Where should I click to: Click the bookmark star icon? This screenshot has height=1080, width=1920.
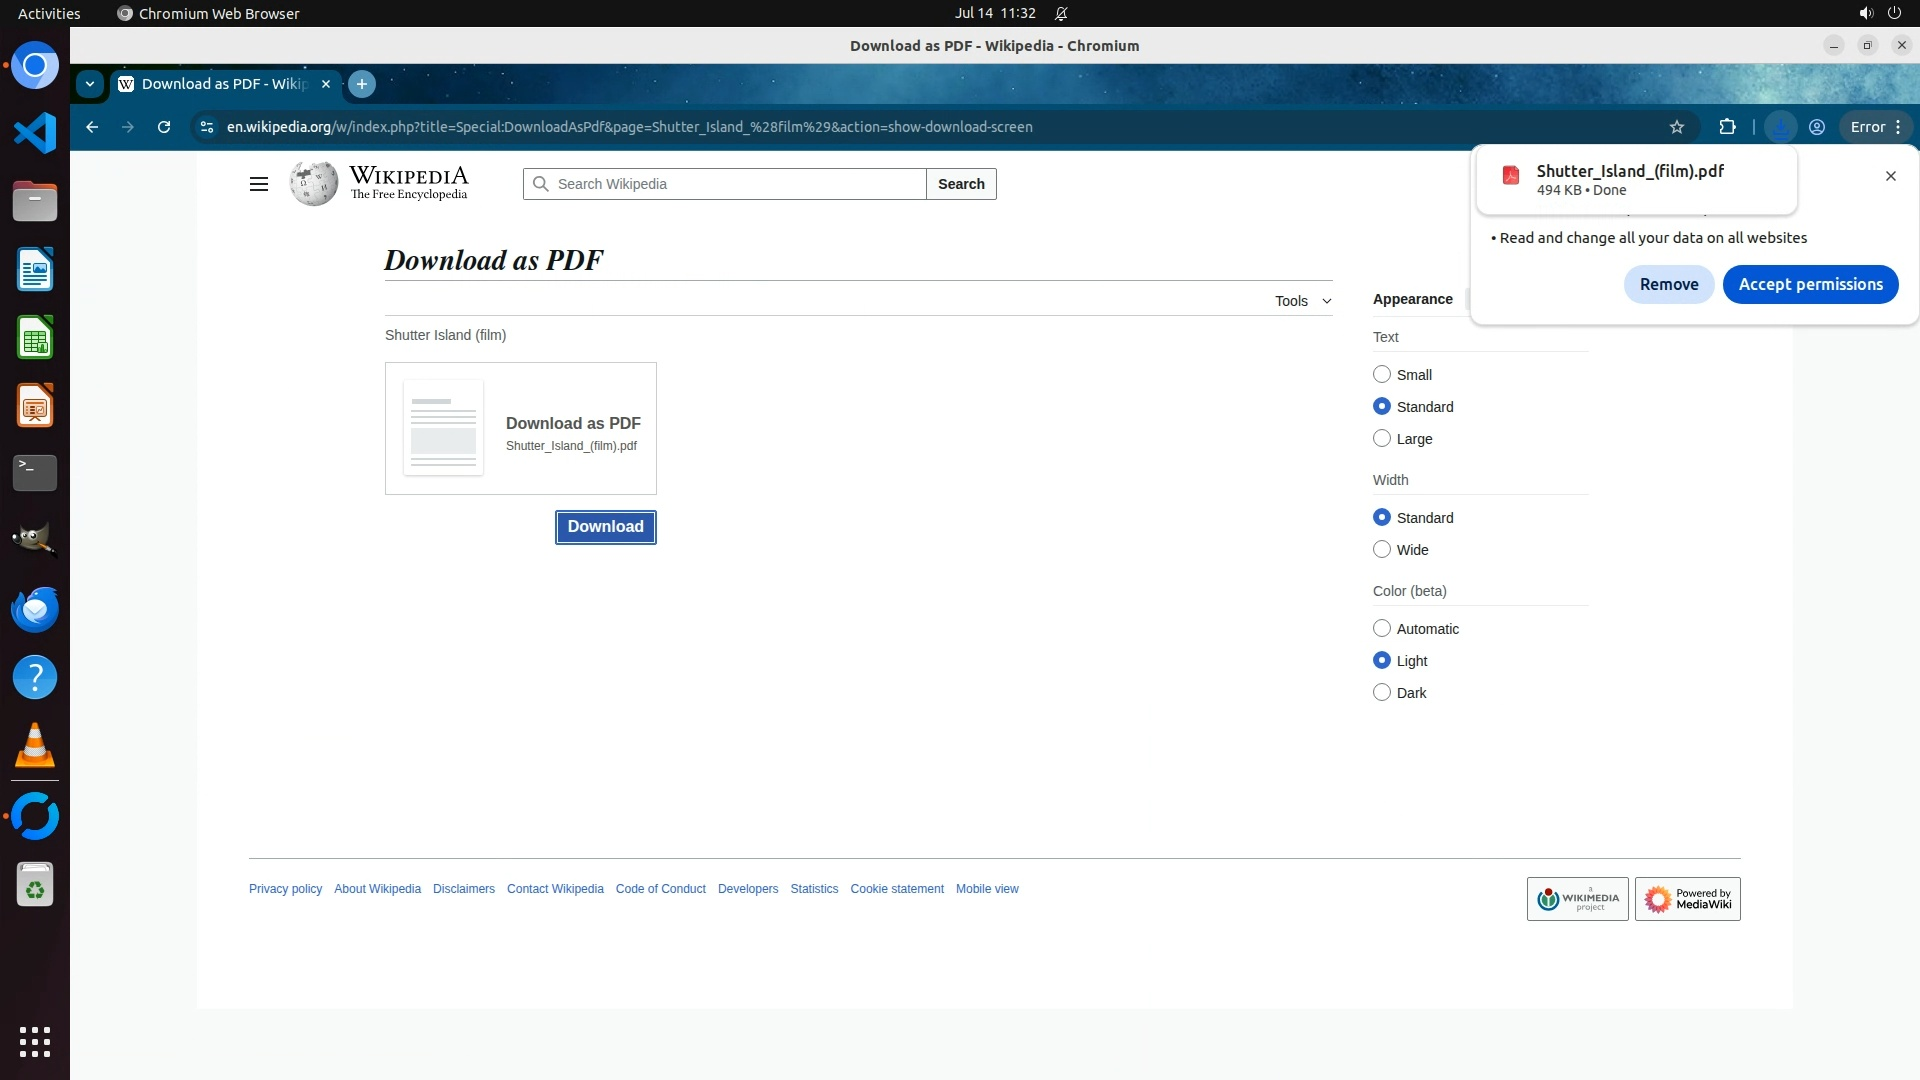click(1677, 127)
